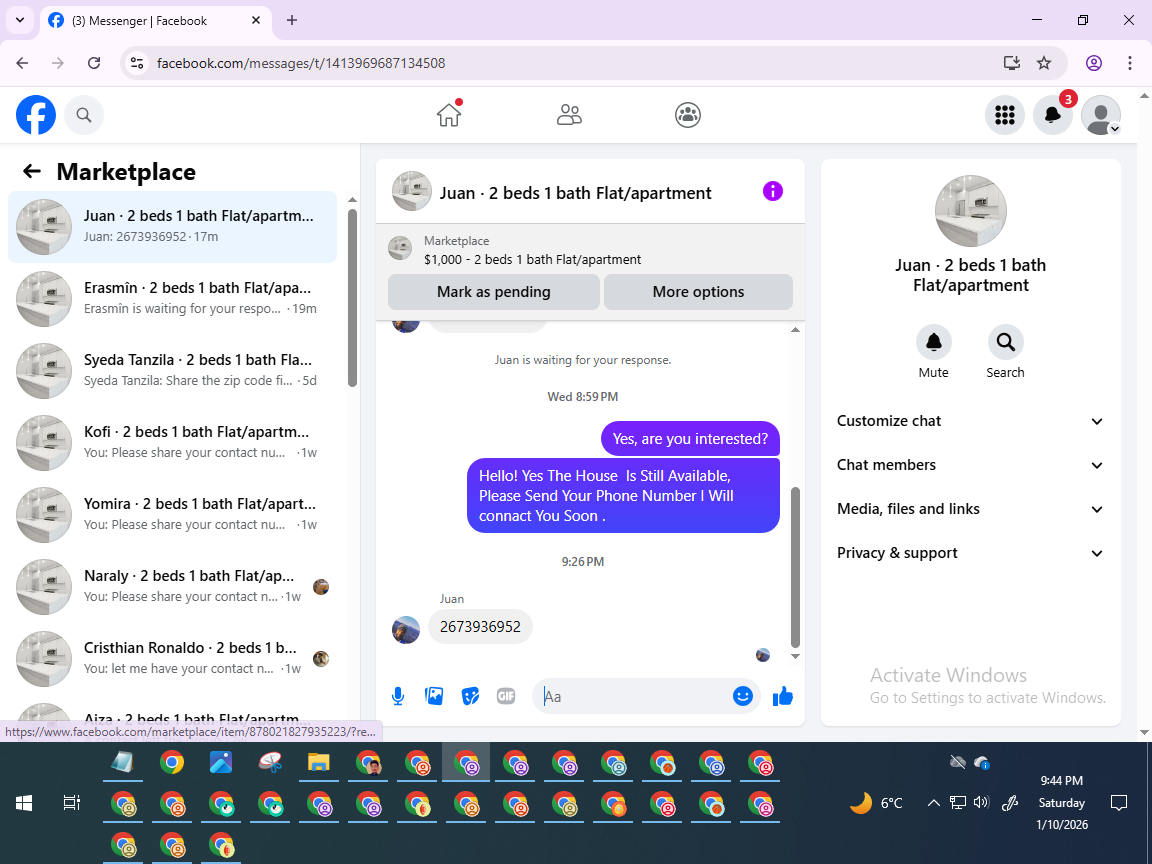Viewport: 1152px width, 864px height.
Task: Open Cristhian Ronaldo conversation
Action: [x=172, y=658]
